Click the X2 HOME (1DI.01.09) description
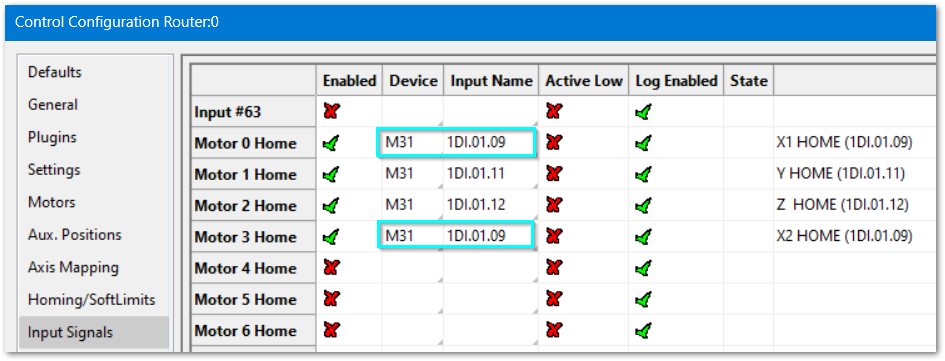Viewport: 945px width, 361px height. [844, 237]
